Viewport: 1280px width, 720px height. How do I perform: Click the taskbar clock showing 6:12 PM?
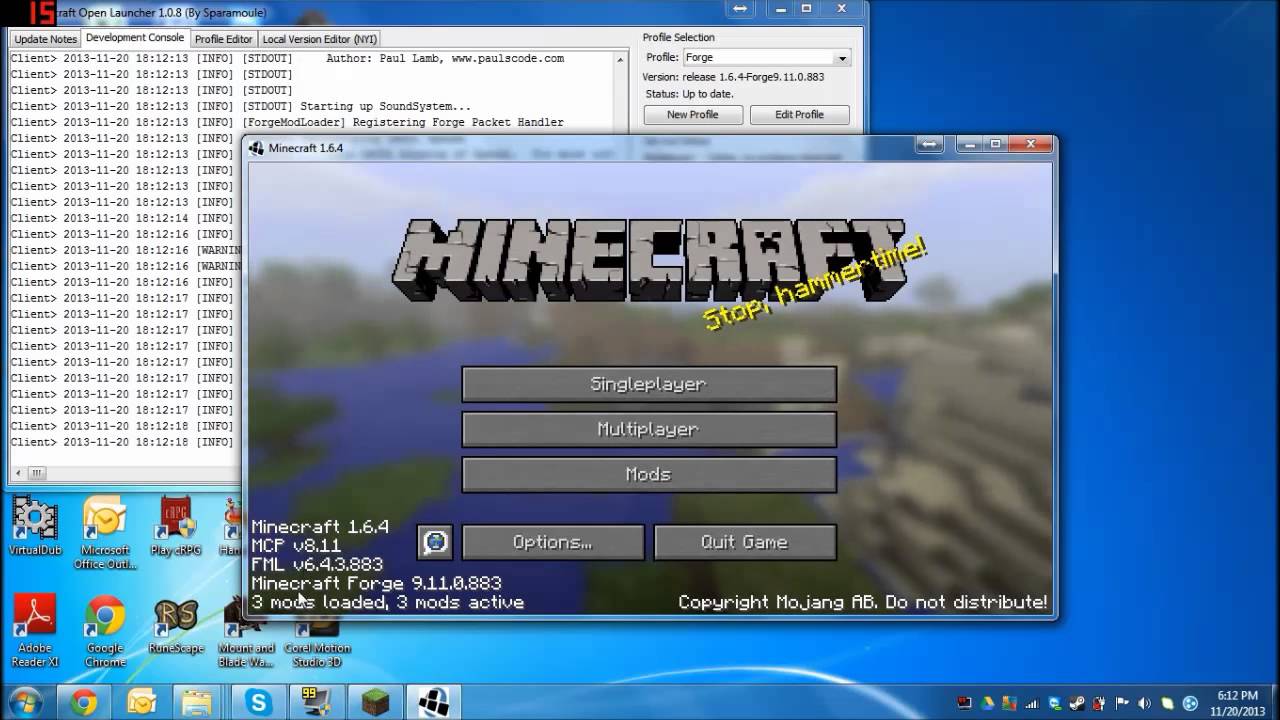pos(1237,703)
